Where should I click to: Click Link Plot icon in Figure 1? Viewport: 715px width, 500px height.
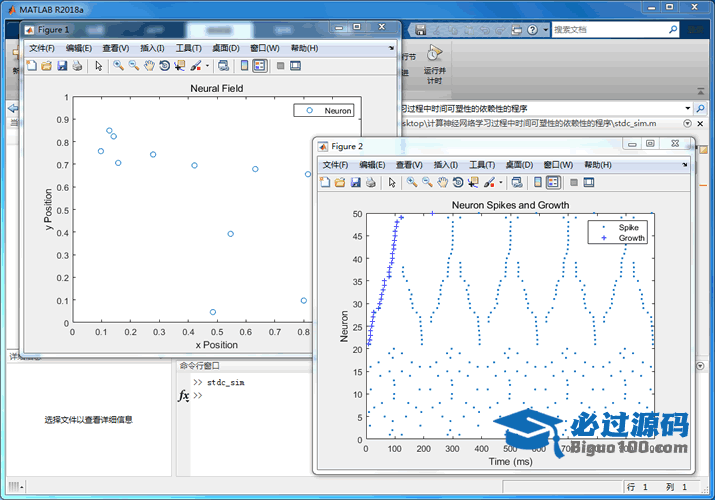click(223, 66)
